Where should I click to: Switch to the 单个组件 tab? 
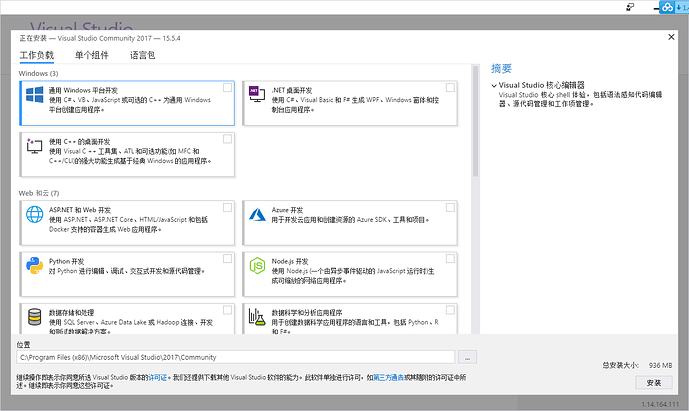(x=91, y=55)
